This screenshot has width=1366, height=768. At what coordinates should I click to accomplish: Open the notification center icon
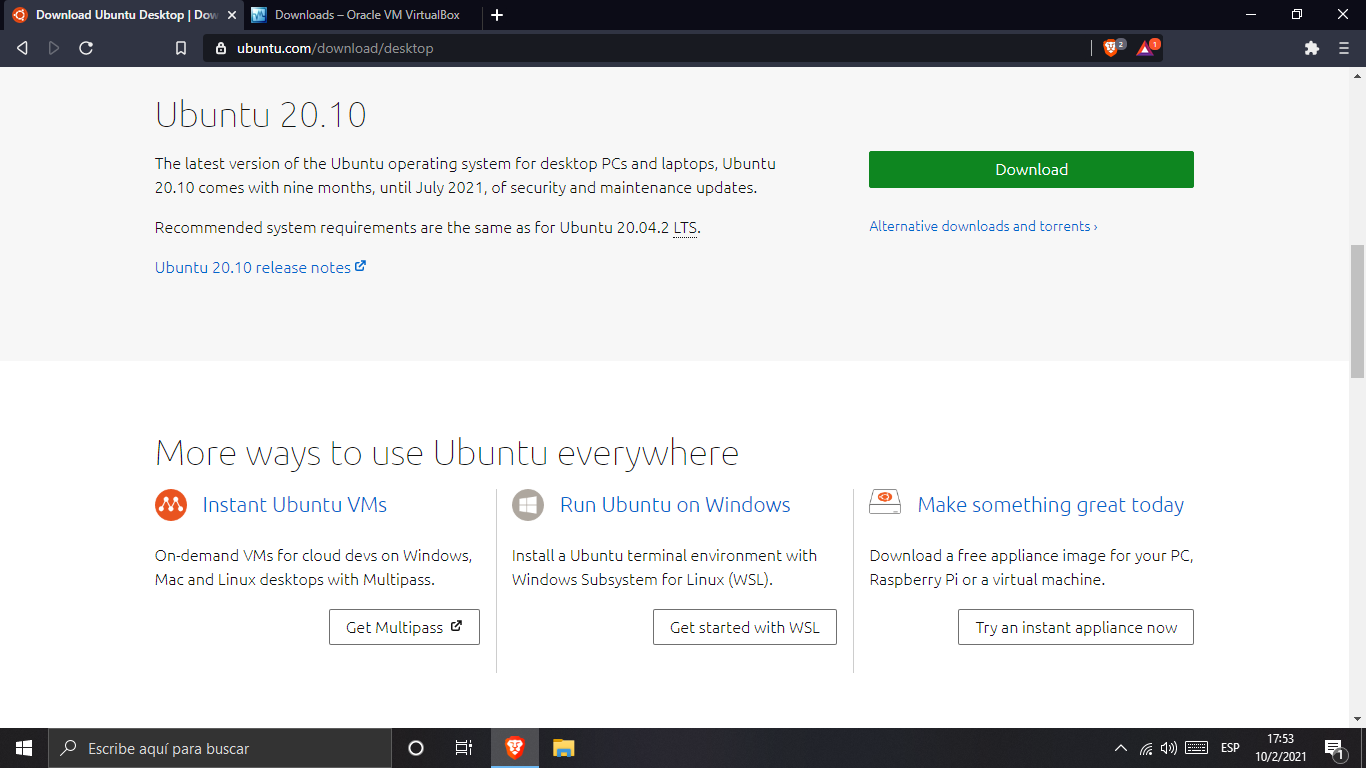click(x=1334, y=748)
